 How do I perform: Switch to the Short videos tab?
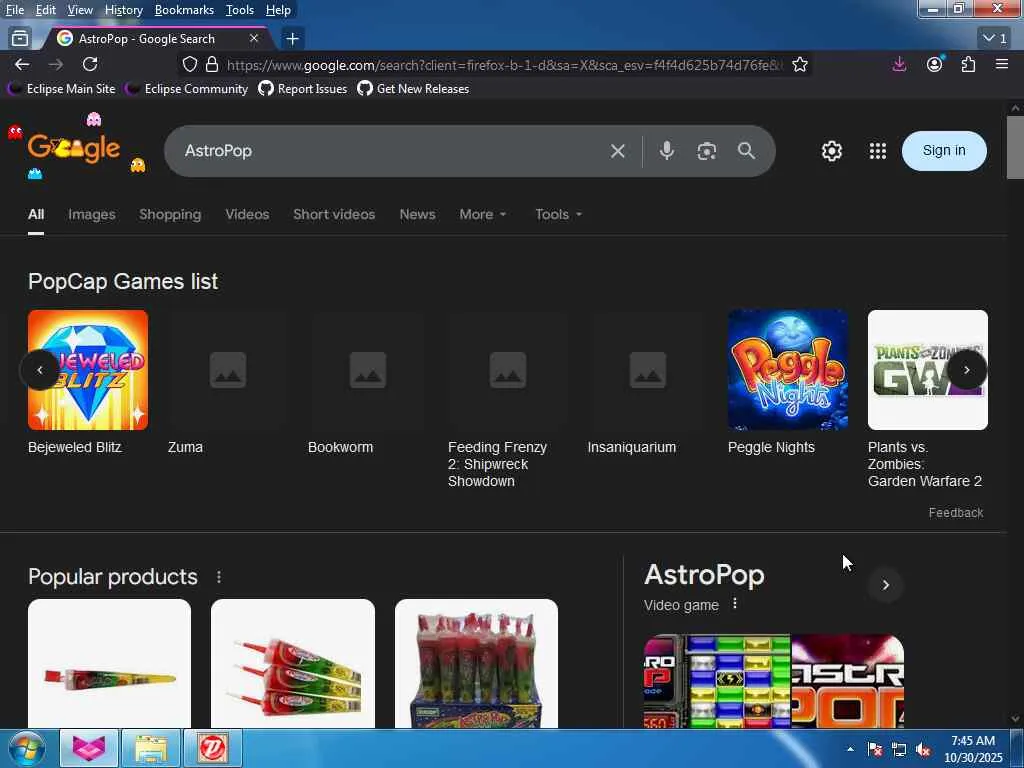(334, 214)
